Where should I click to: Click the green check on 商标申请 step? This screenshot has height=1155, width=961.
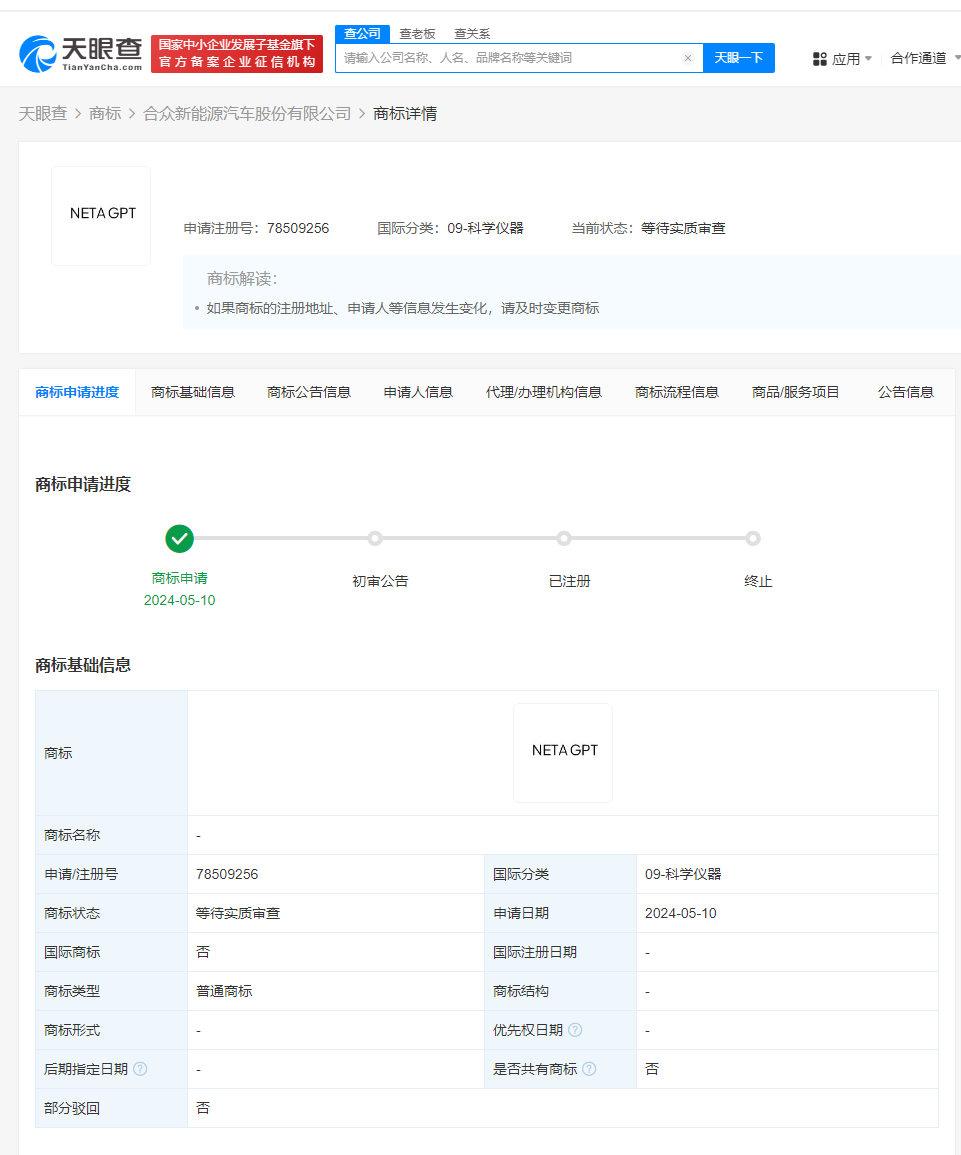[179, 538]
